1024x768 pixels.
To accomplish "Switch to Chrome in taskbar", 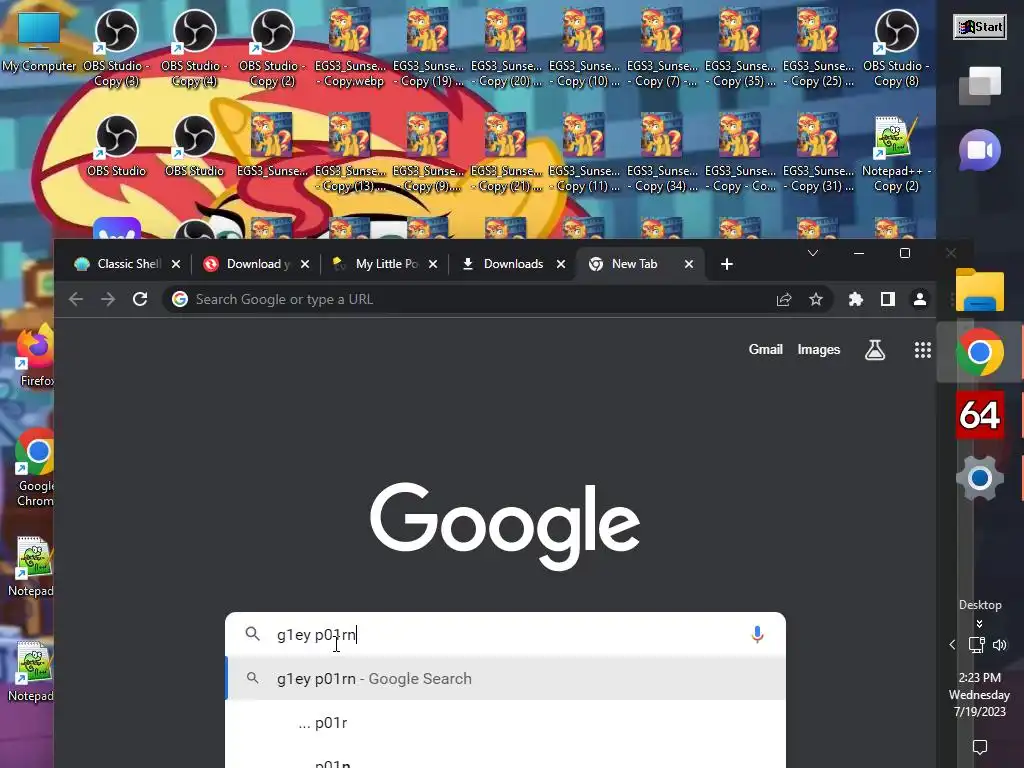I will [980, 352].
